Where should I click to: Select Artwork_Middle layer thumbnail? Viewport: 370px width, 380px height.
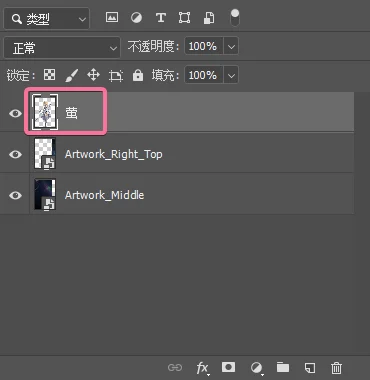click(45, 194)
